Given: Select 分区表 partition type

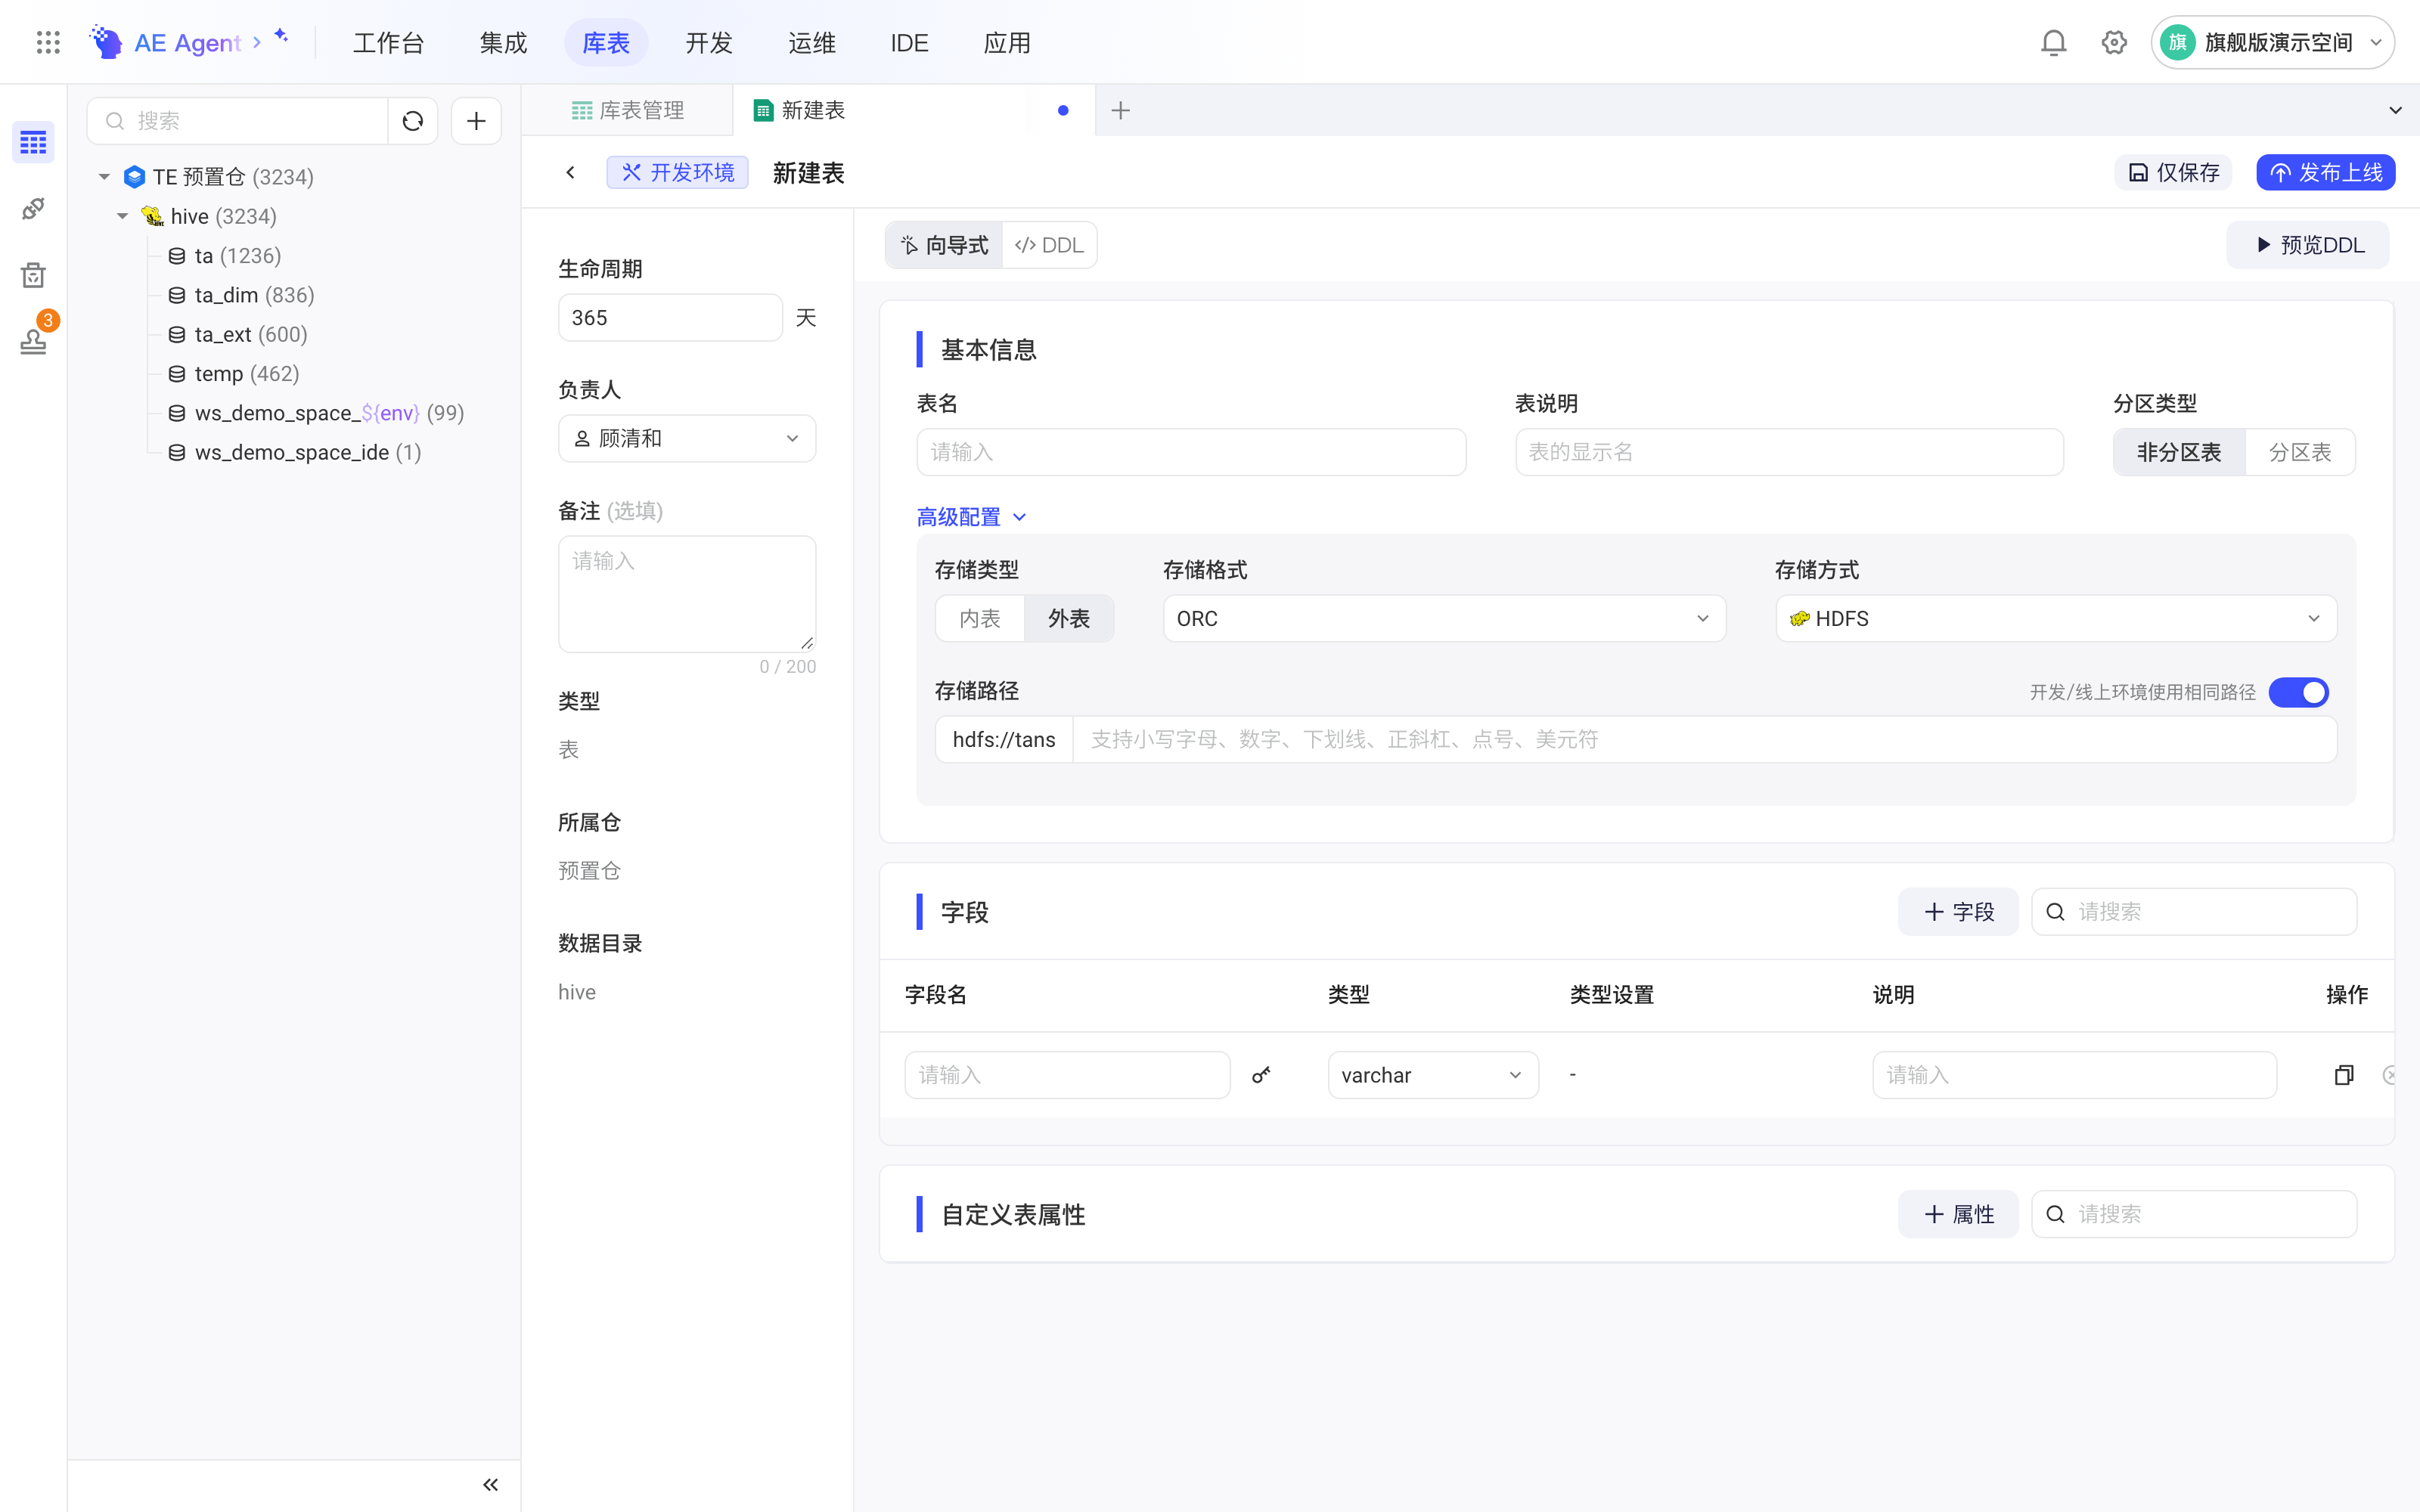Looking at the screenshot, I should 2300,452.
